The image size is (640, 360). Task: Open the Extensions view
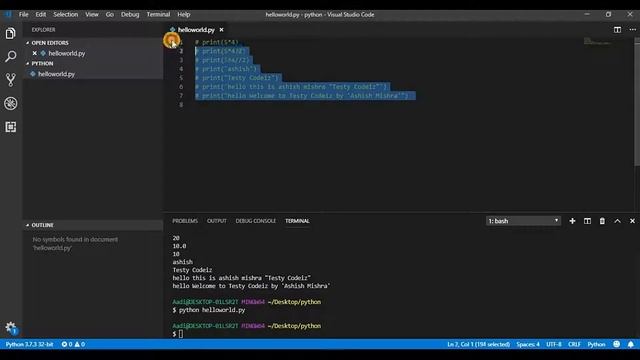pos(11,127)
